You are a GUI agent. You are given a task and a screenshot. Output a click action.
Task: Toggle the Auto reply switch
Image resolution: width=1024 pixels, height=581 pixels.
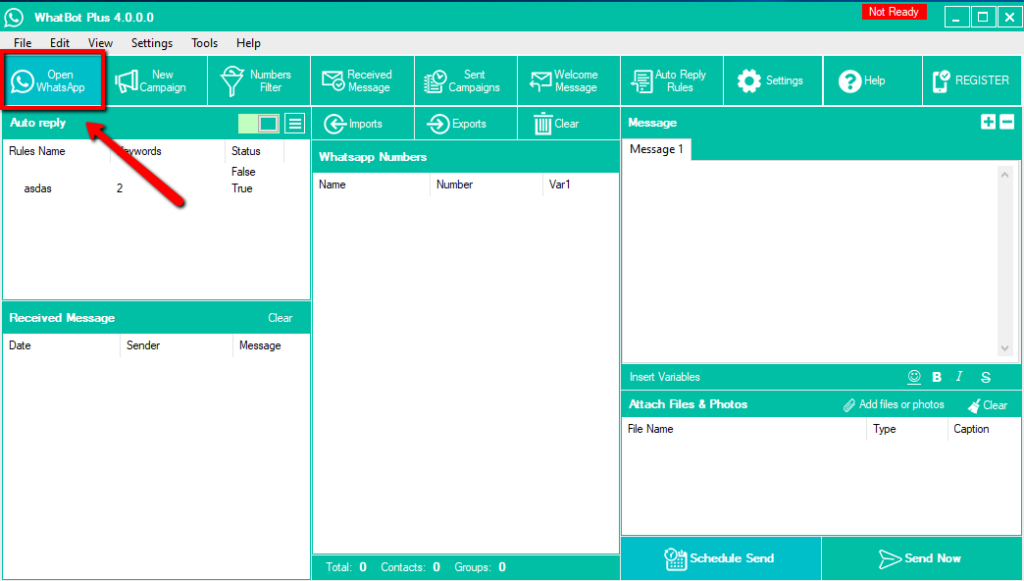258,124
